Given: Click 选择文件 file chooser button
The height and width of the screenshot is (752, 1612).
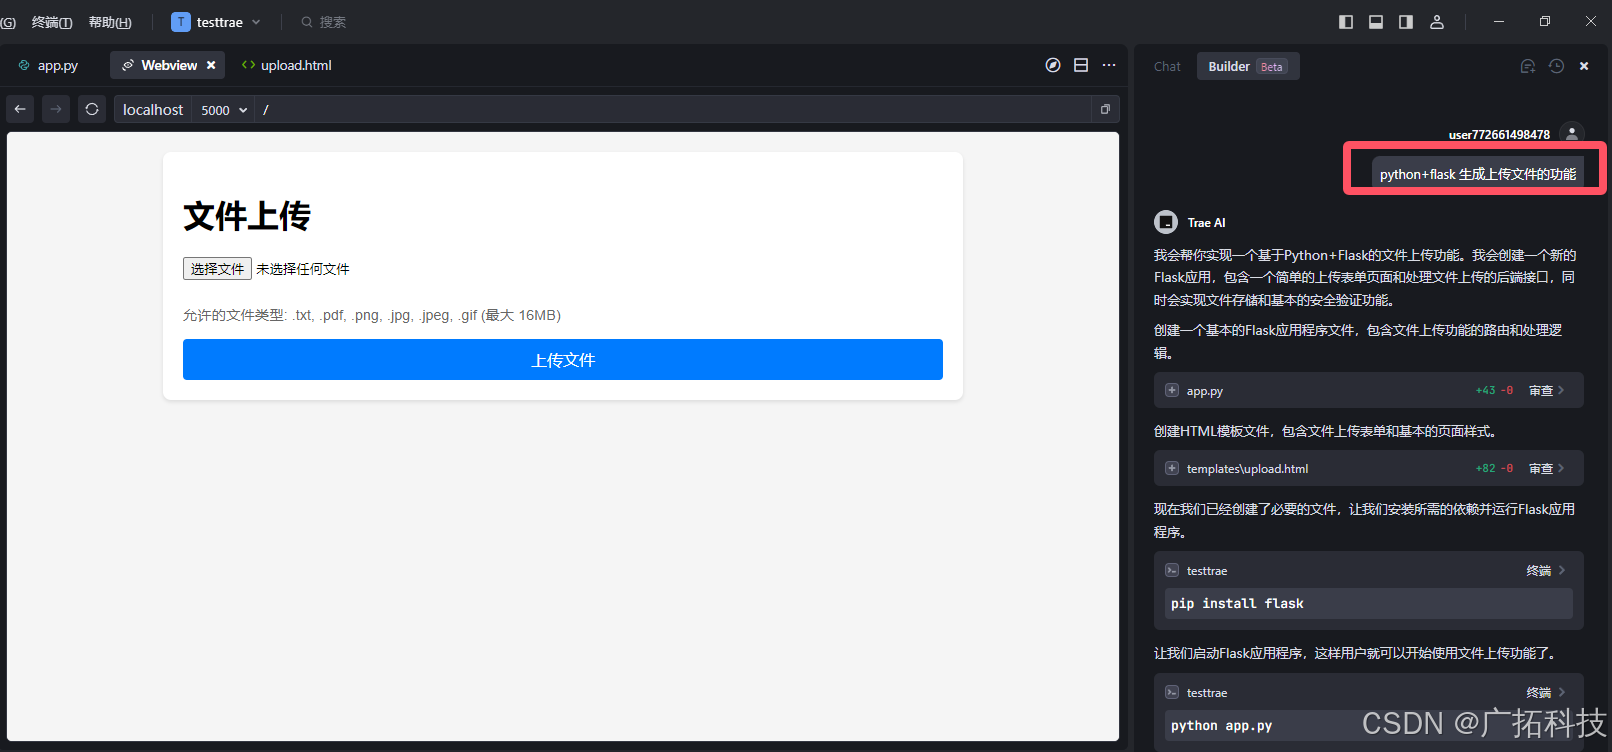Looking at the screenshot, I should pyautogui.click(x=217, y=269).
